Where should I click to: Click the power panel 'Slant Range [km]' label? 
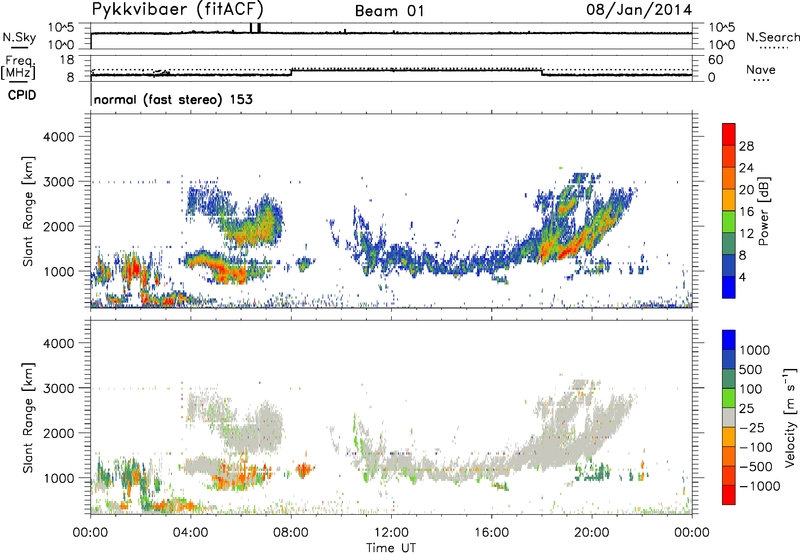tap(28, 211)
